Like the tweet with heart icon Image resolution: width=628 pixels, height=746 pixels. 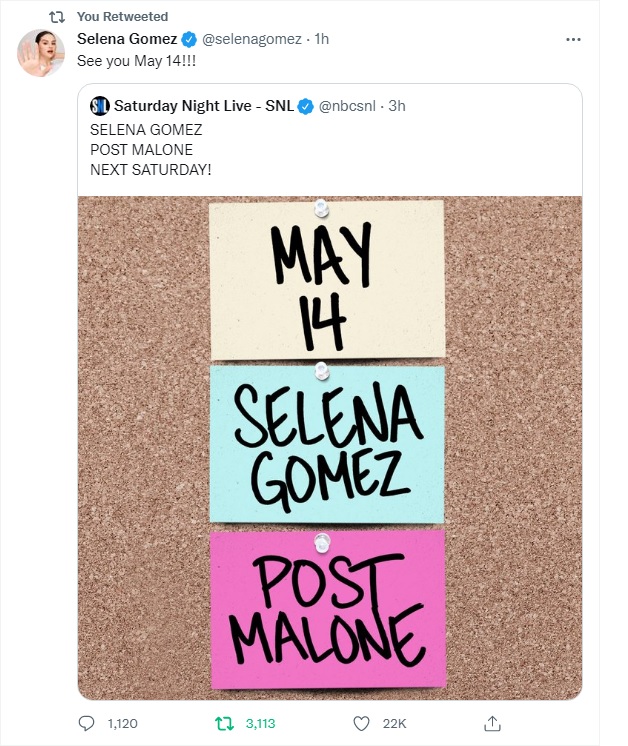[x=362, y=722]
